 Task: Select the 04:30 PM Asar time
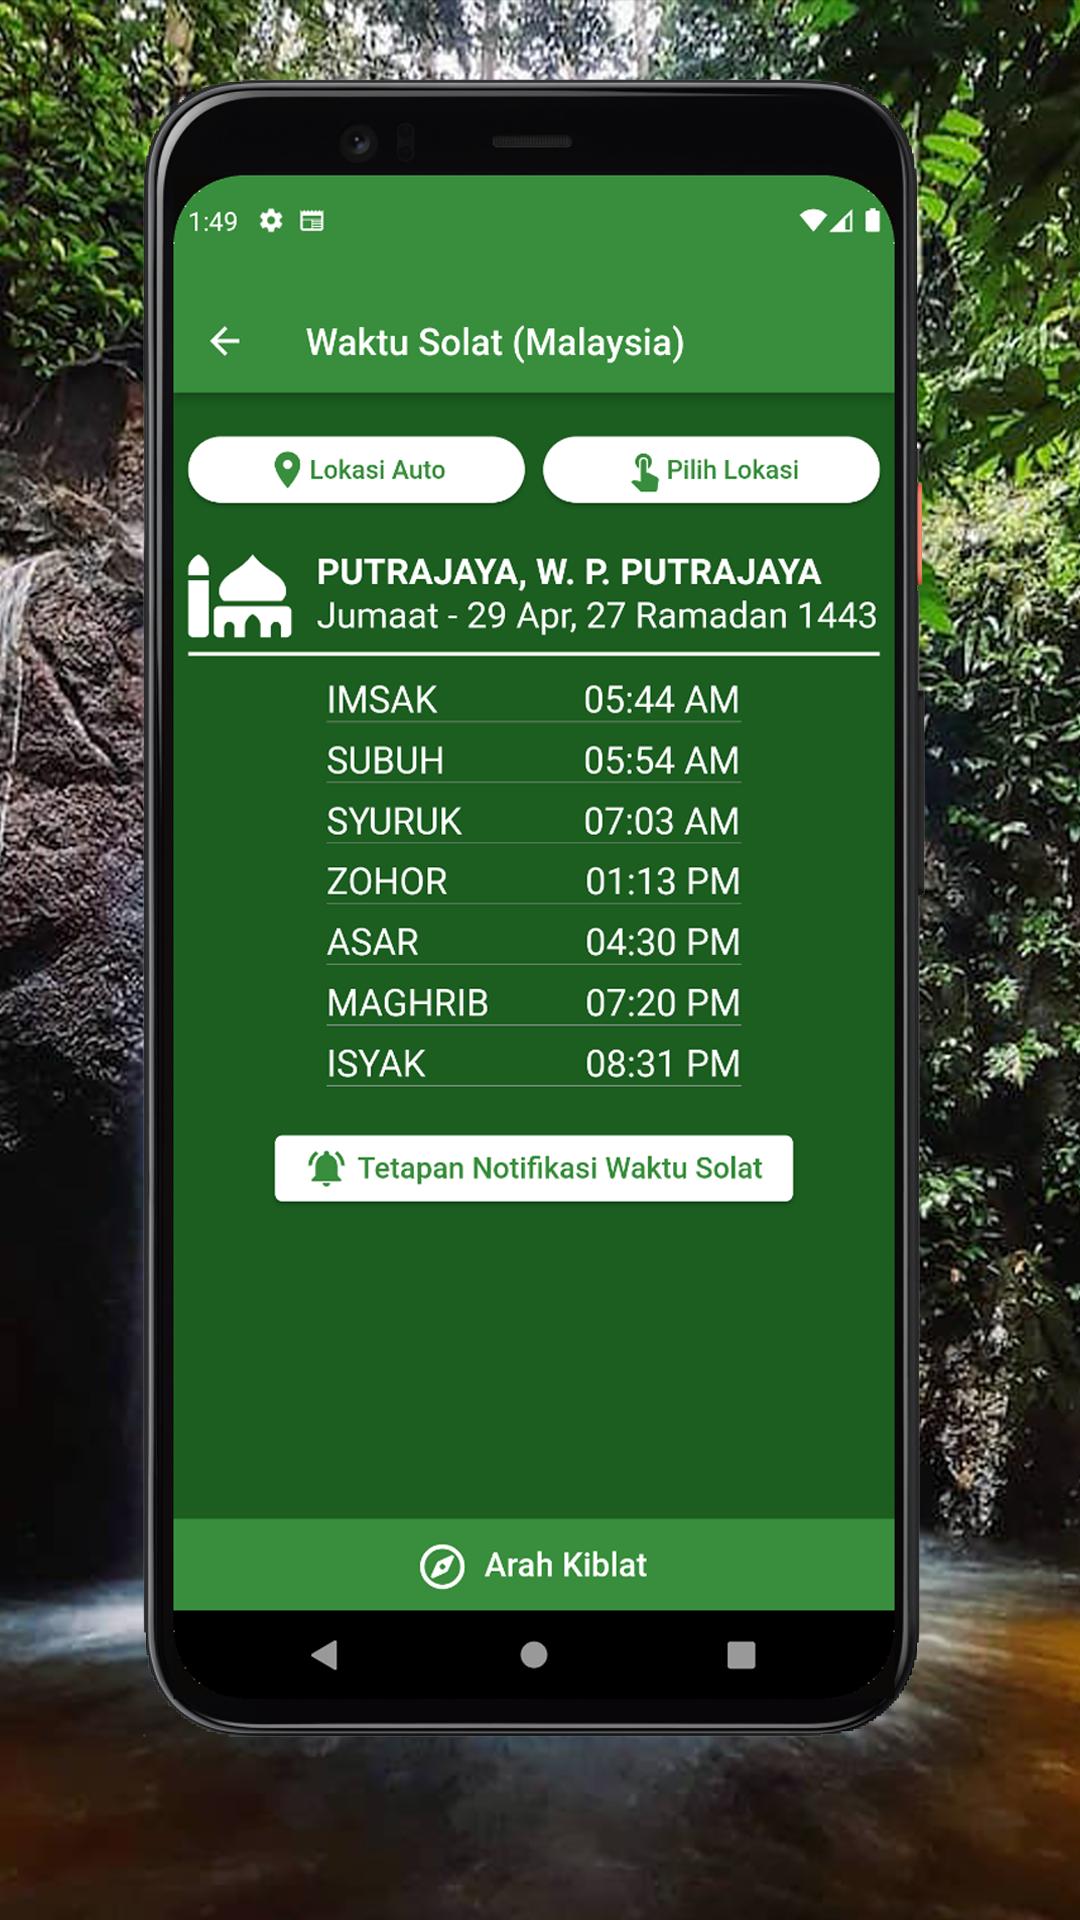pos(662,943)
